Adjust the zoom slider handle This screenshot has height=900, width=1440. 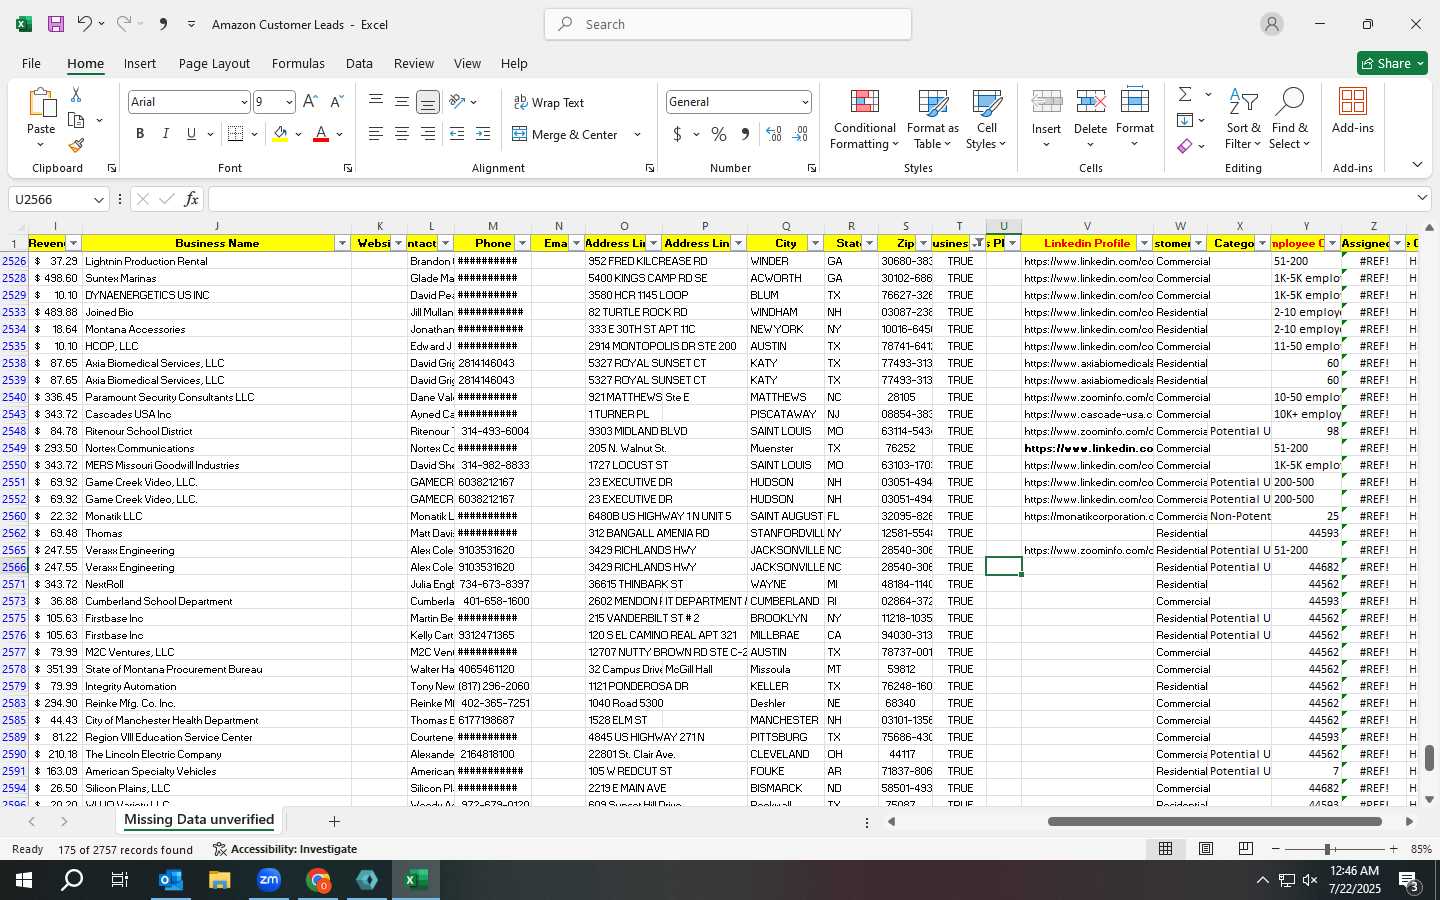pyautogui.click(x=1328, y=849)
